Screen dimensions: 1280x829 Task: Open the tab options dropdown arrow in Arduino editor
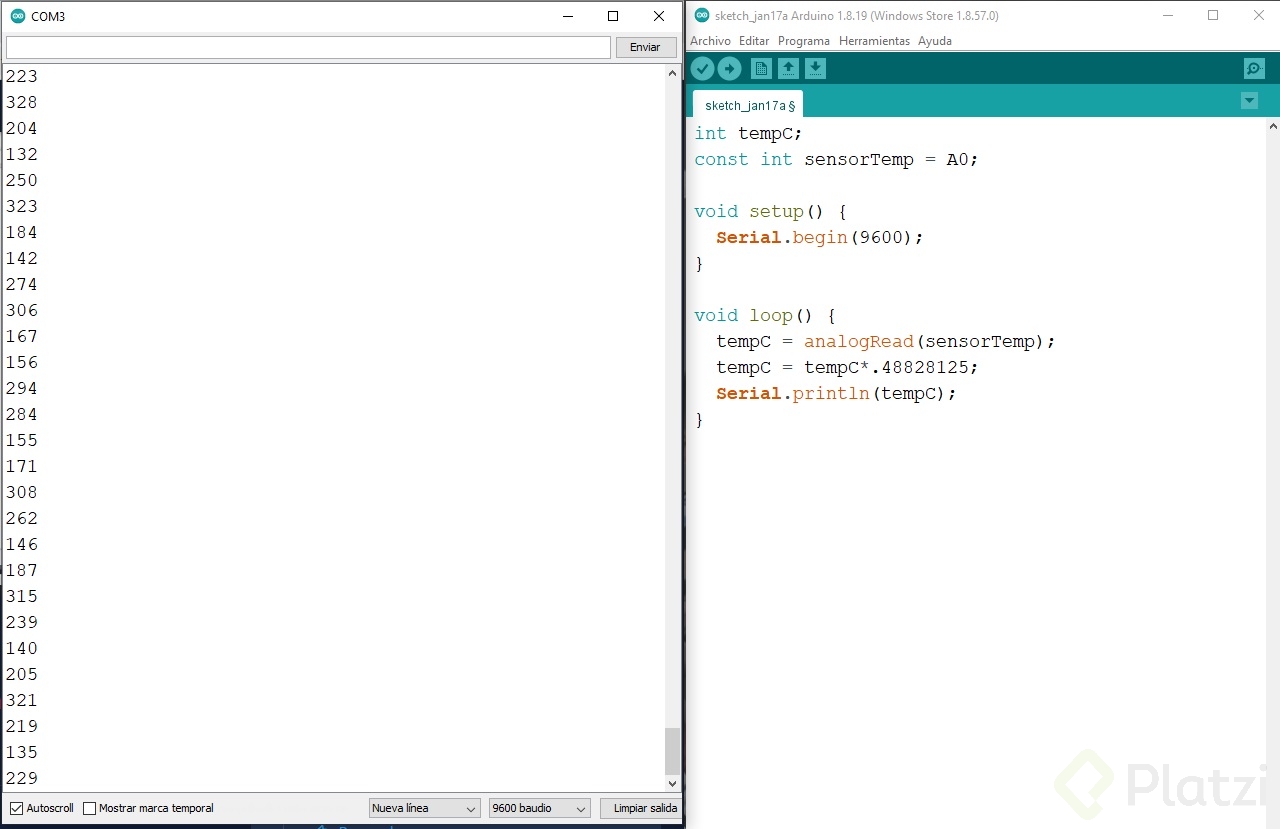coord(1248,100)
